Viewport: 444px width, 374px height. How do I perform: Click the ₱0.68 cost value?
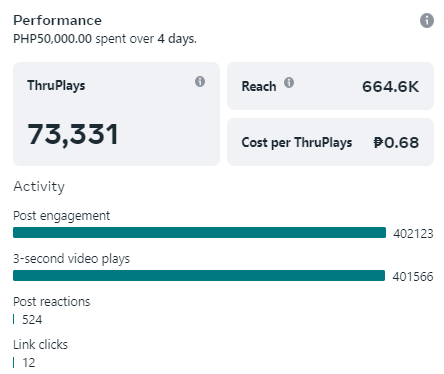(x=396, y=143)
